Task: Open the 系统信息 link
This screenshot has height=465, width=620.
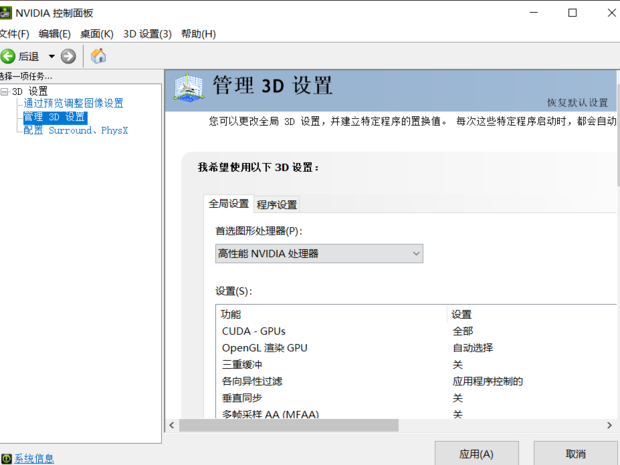Action: [34, 459]
